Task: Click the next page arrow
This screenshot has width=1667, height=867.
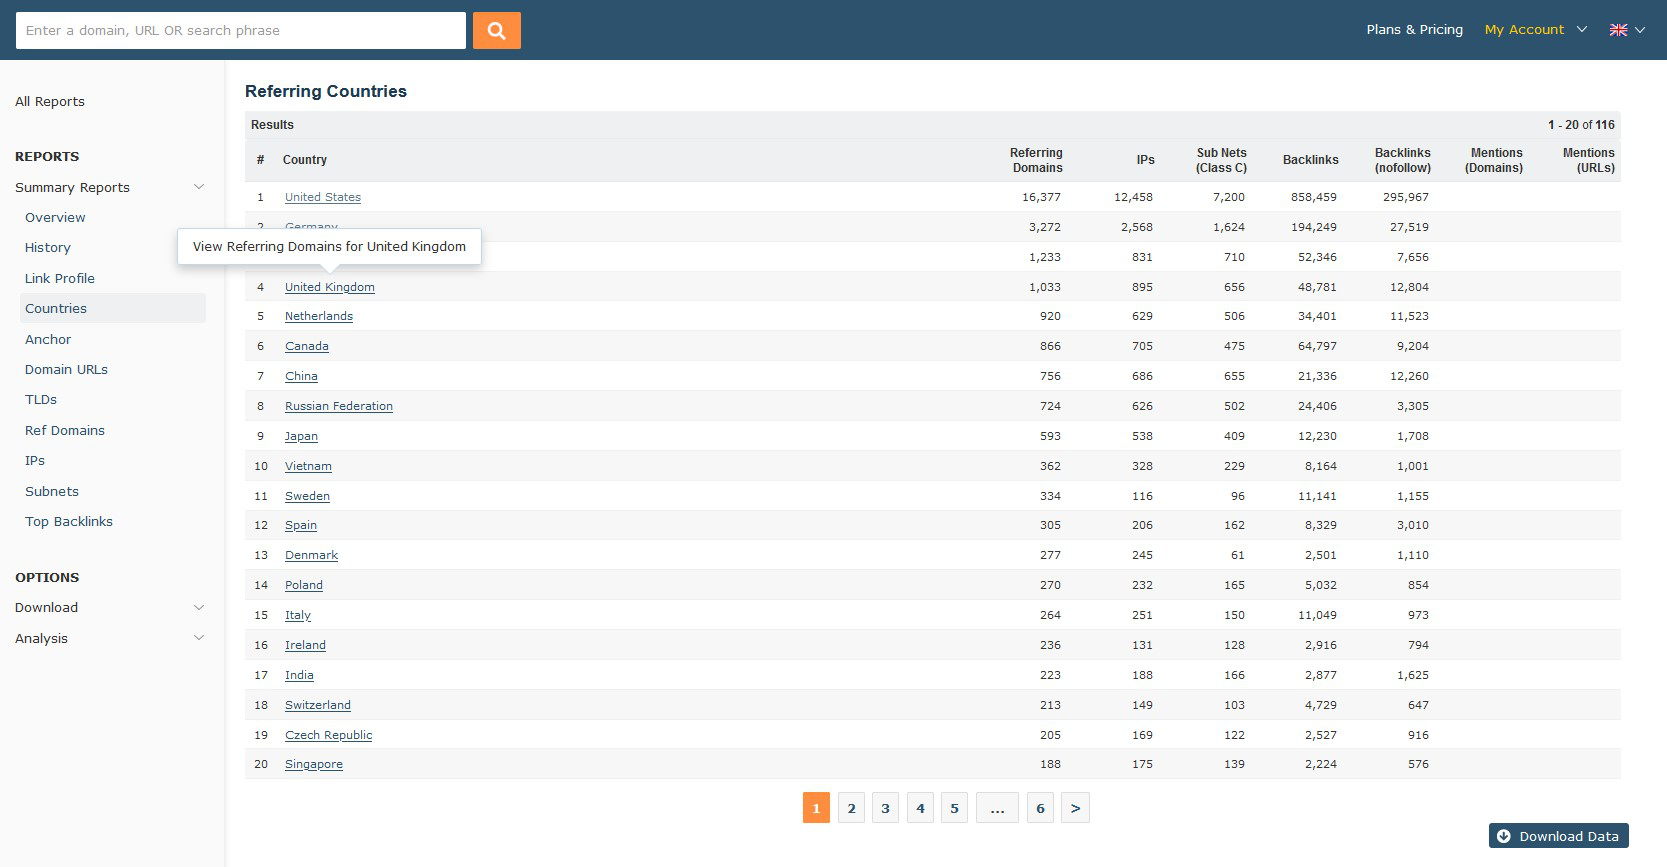Action: [x=1075, y=808]
